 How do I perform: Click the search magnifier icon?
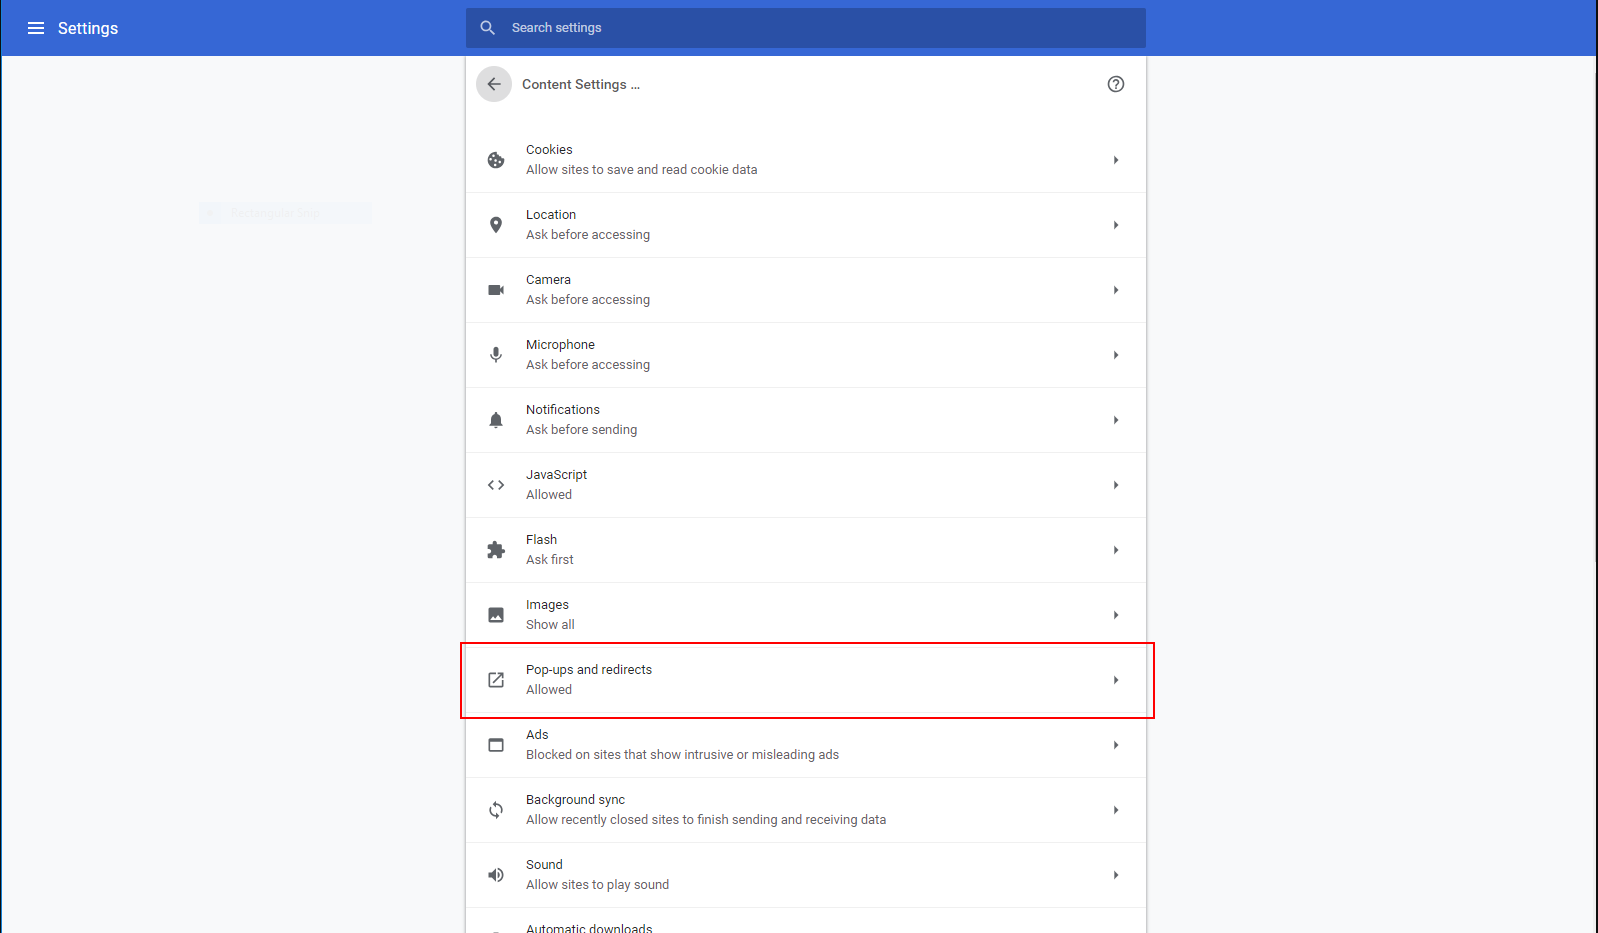(488, 28)
